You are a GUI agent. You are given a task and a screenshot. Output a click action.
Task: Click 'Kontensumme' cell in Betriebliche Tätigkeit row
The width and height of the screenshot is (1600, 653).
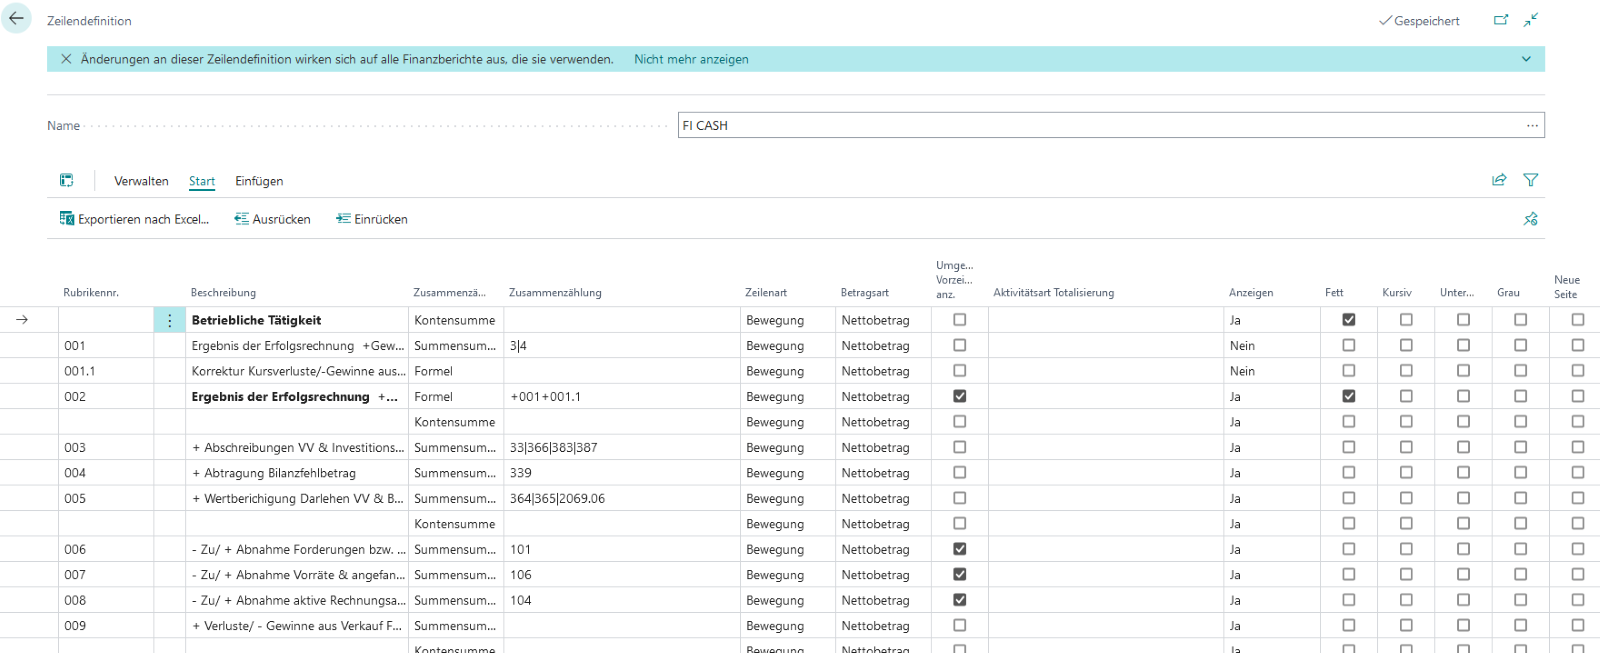point(456,320)
